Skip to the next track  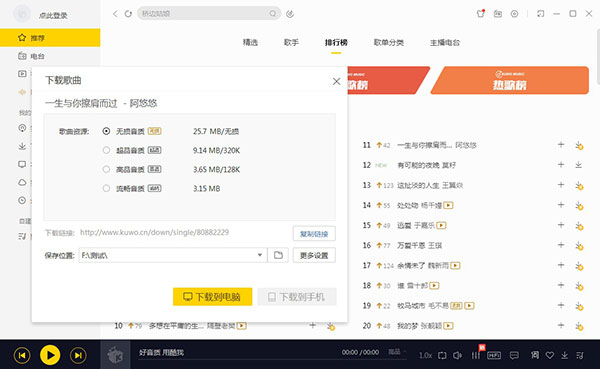click(78, 356)
